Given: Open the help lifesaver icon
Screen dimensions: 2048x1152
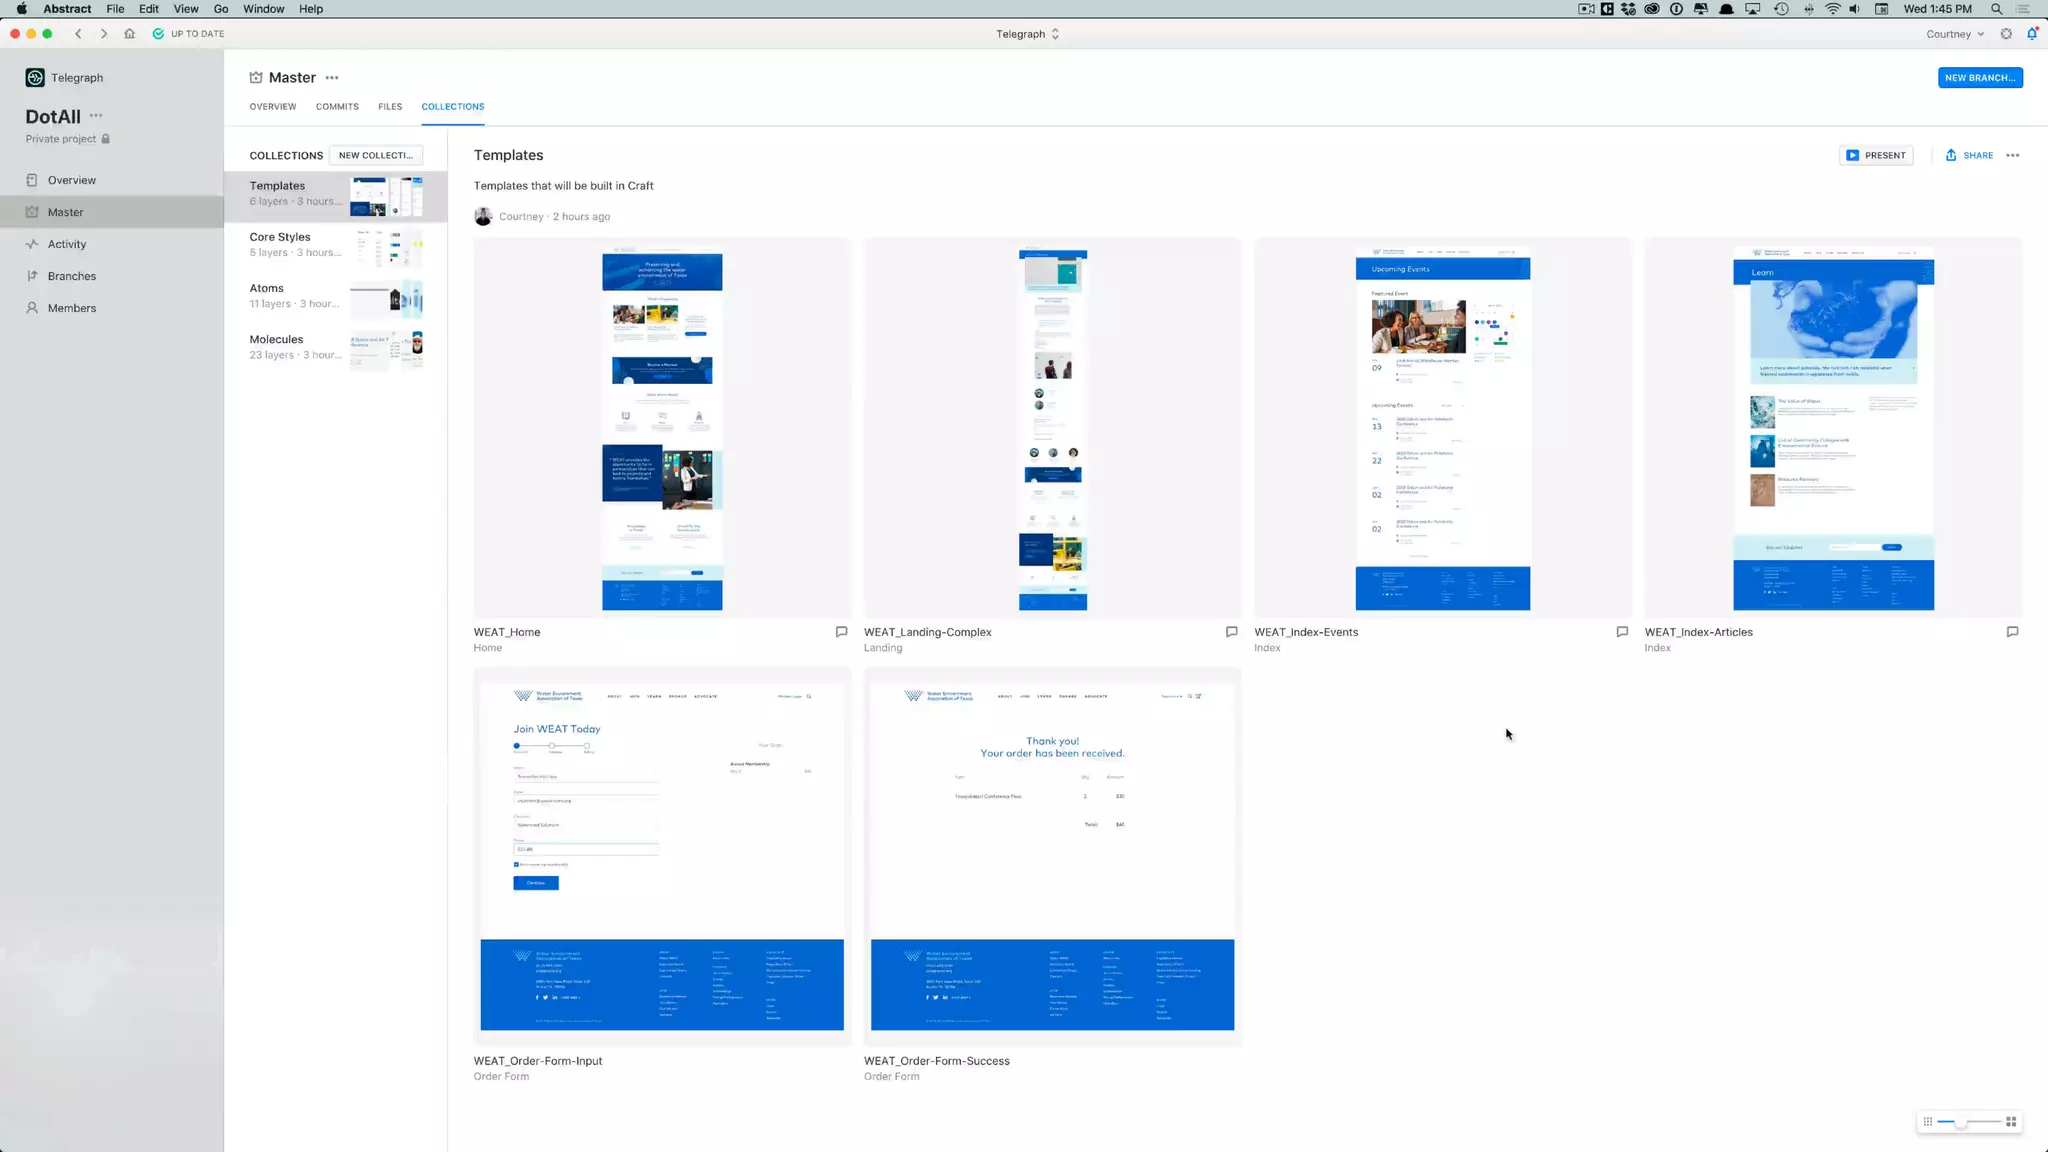Looking at the screenshot, I should tap(2006, 34).
